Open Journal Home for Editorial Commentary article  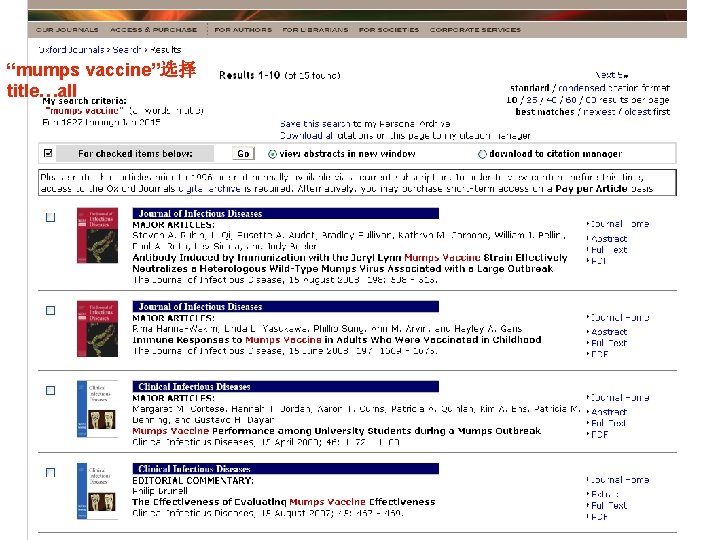619,480
